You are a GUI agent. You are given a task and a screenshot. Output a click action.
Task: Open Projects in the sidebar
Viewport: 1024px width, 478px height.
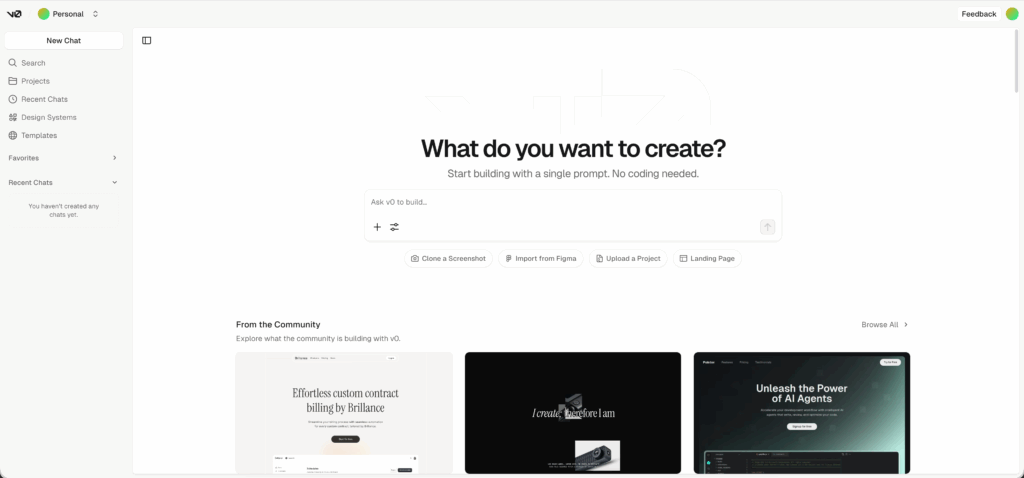point(35,81)
